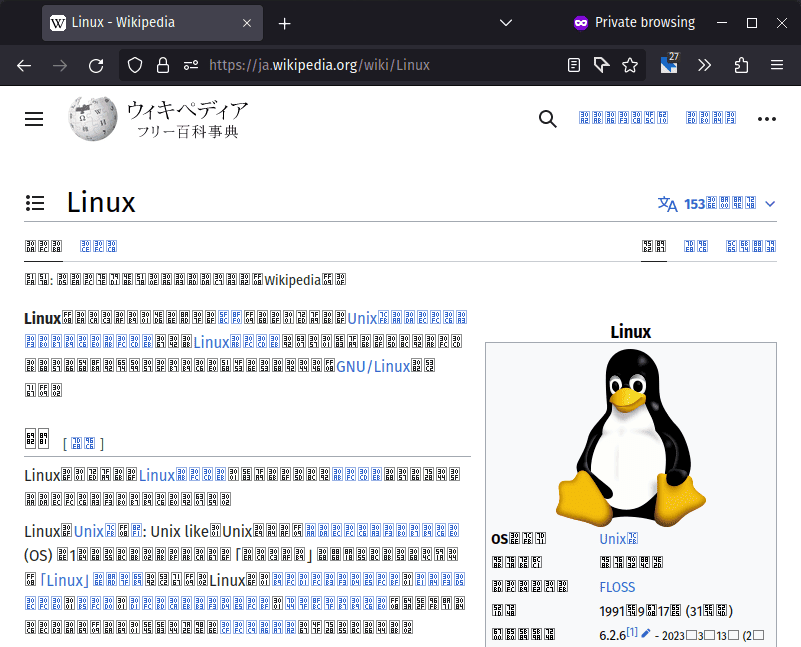Select the Linux - Wikipedia browser tab

coord(140,22)
